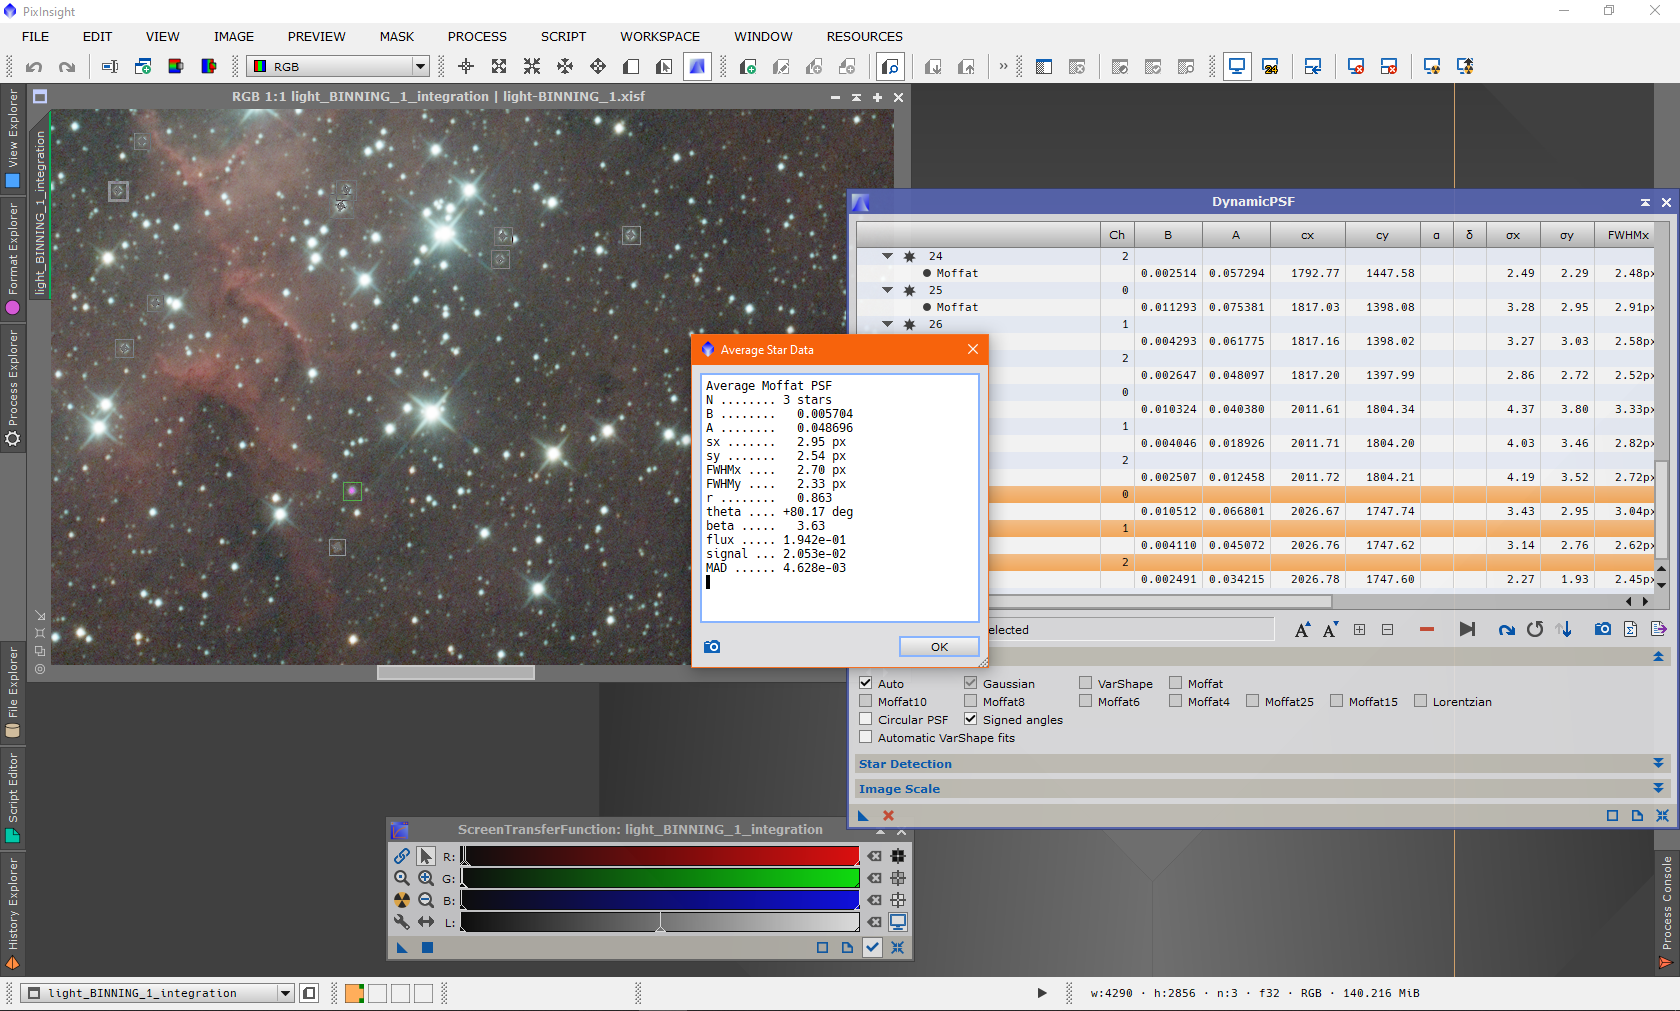Click the luminance midtones slider in STF
This screenshot has height=1011, width=1680.
tap(660, 923)
